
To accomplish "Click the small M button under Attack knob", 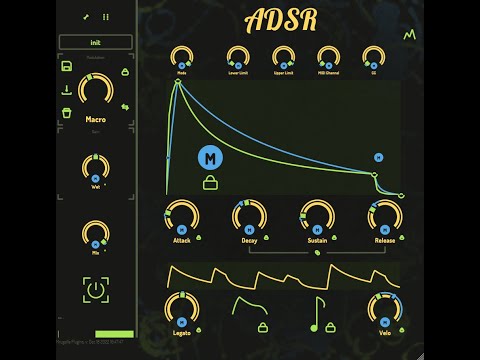I will 182,230.
